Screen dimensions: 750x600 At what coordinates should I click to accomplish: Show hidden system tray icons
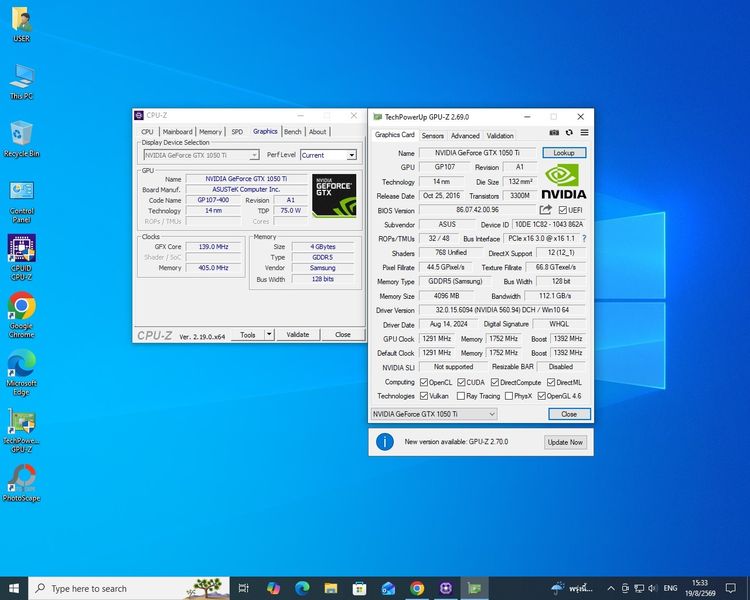coord(611,588)
